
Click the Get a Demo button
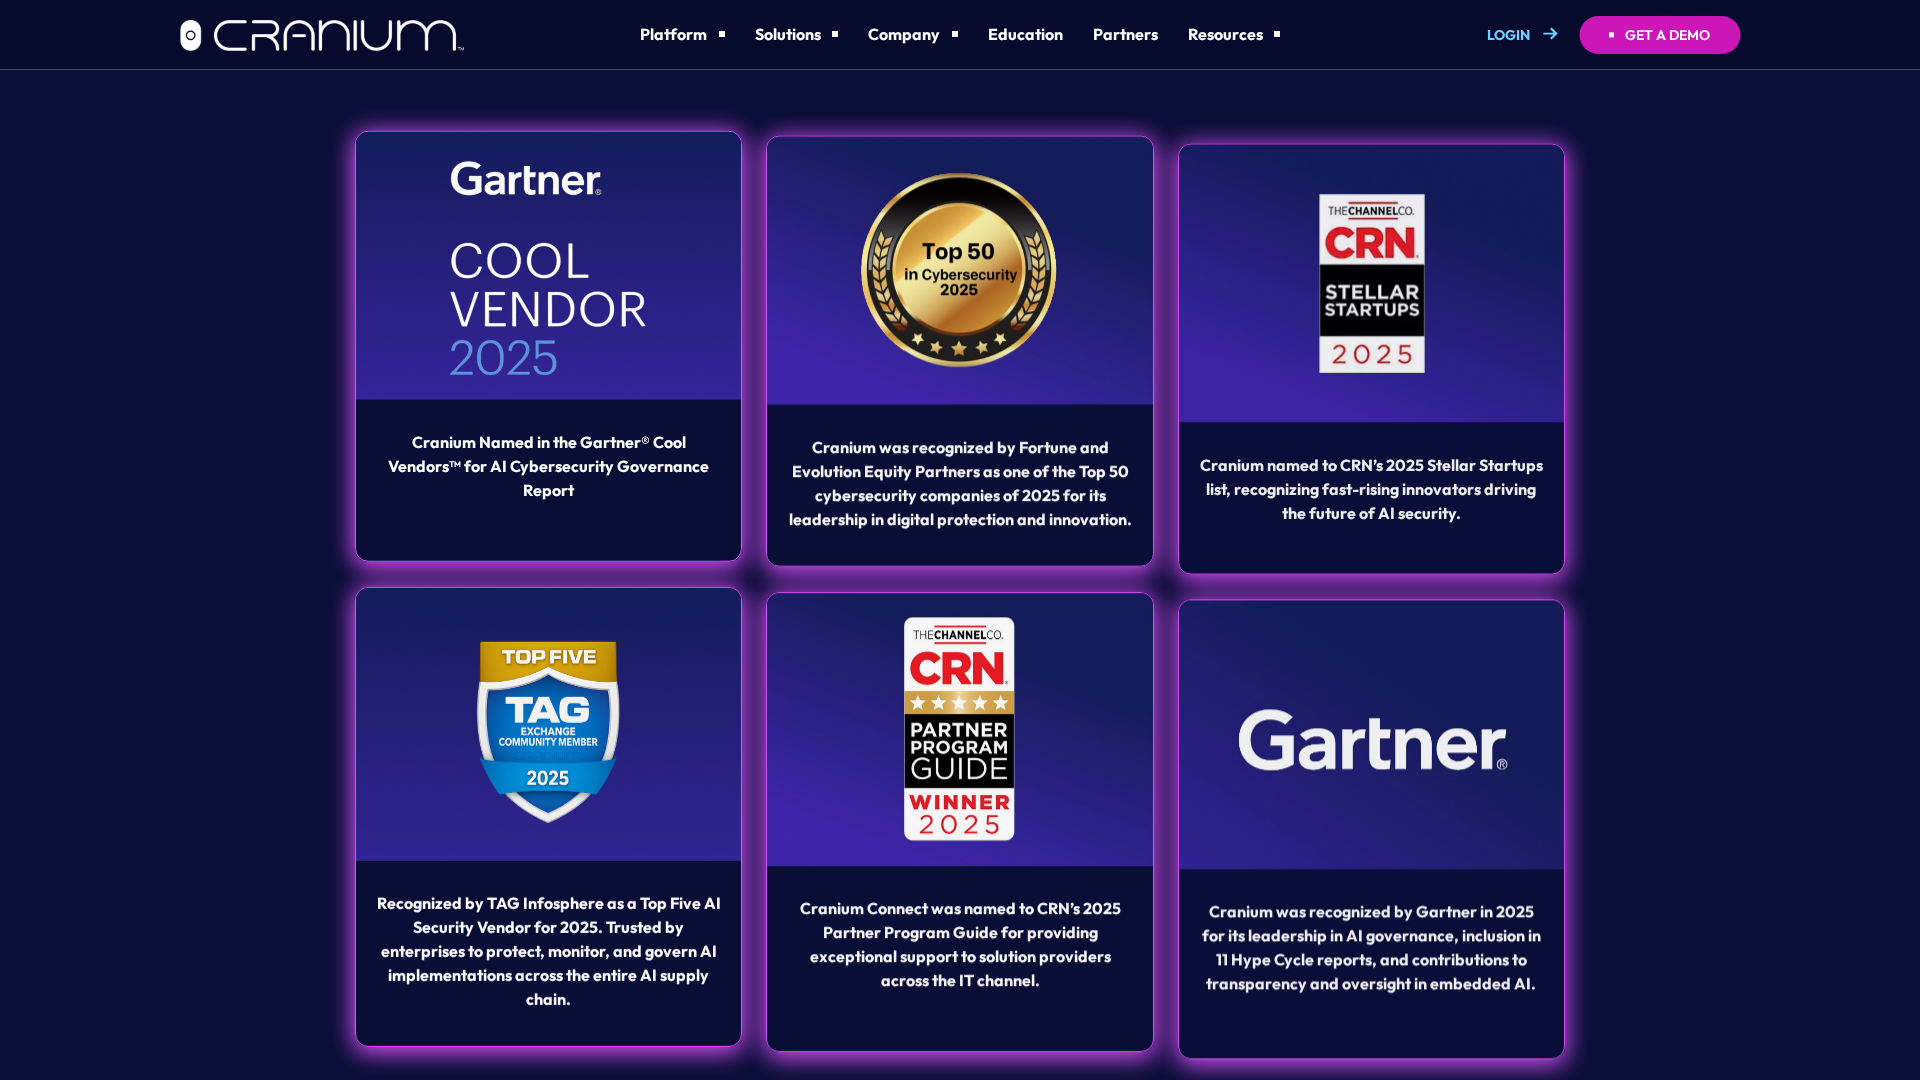pyautogui.click(x=1659, y=35)
